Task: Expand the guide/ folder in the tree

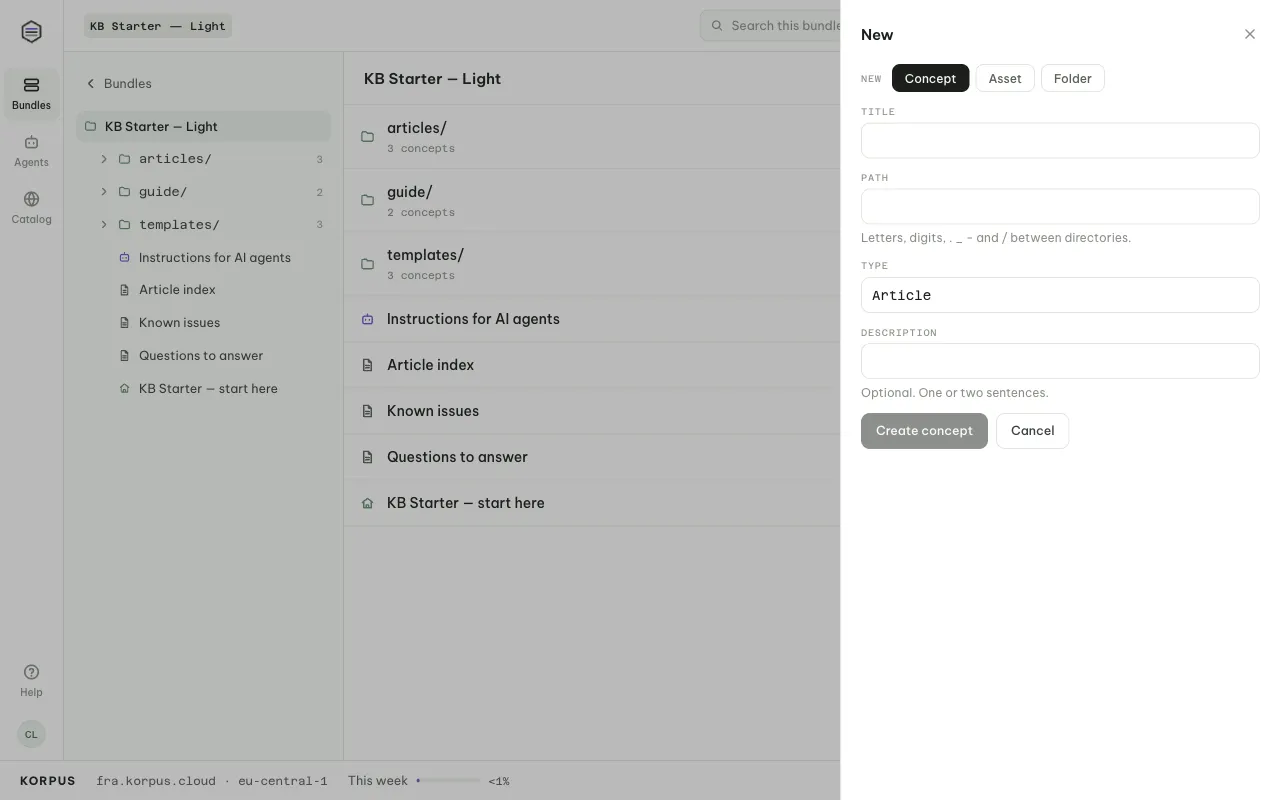Action: coord(104,192)
